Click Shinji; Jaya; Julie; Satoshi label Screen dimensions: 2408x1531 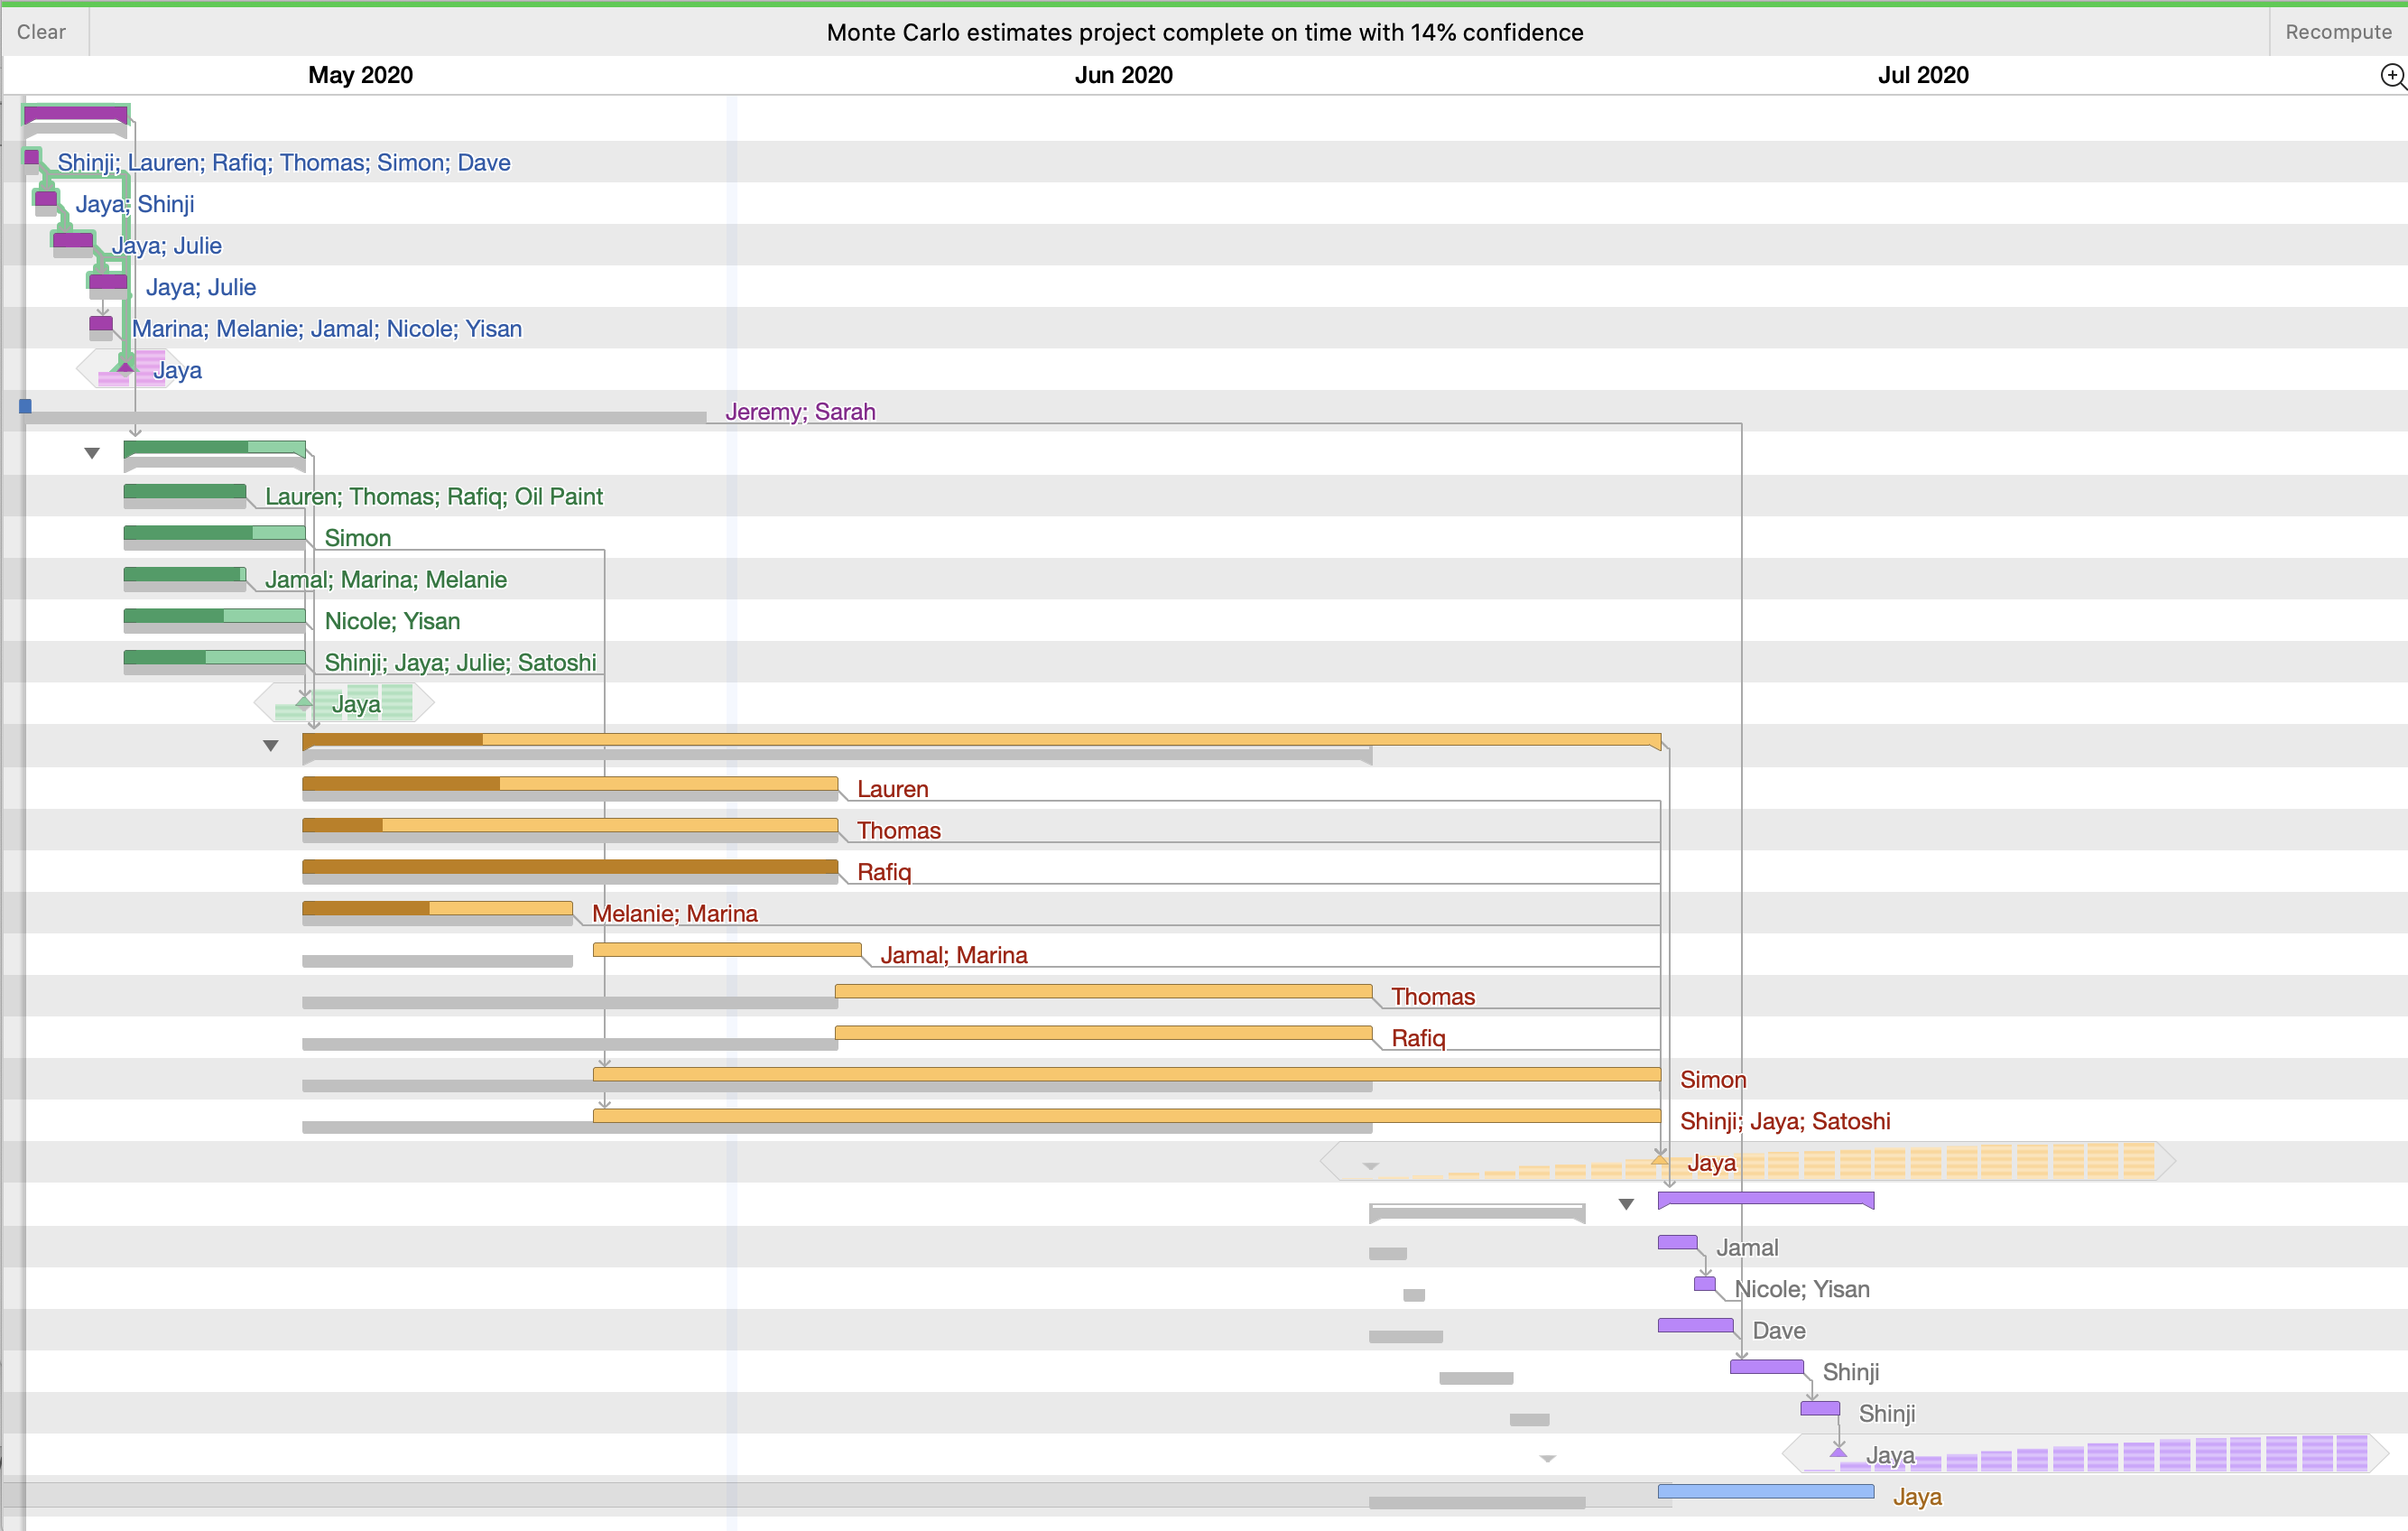pos(460,663)
